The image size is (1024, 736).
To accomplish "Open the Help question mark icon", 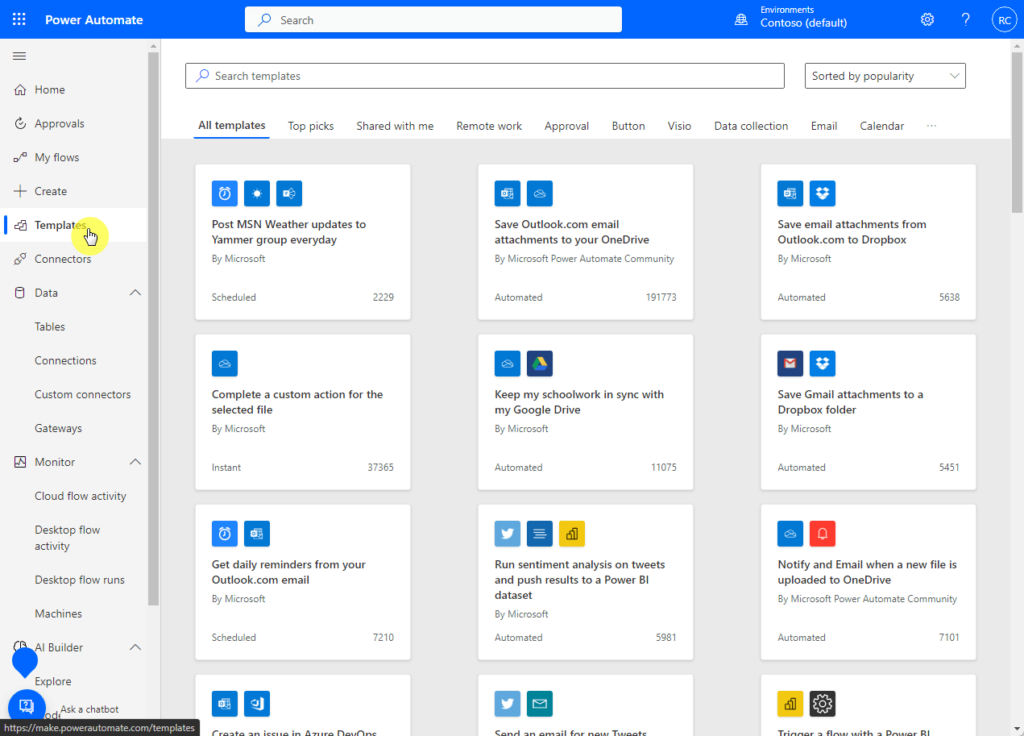I will 965,20.
